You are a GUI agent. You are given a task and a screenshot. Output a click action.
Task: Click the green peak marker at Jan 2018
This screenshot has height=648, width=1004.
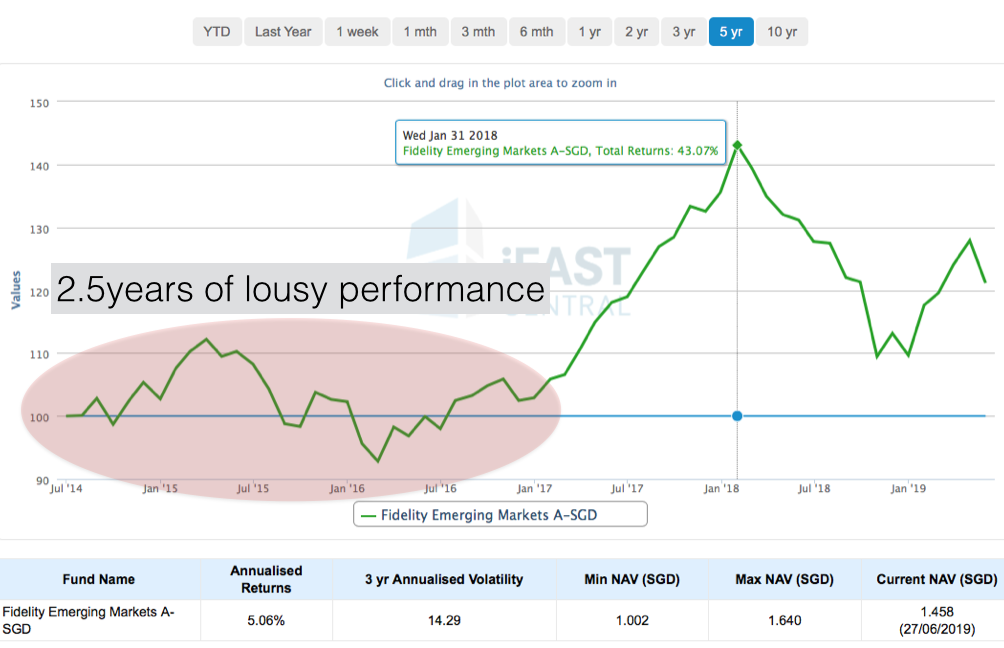point(738,145)
